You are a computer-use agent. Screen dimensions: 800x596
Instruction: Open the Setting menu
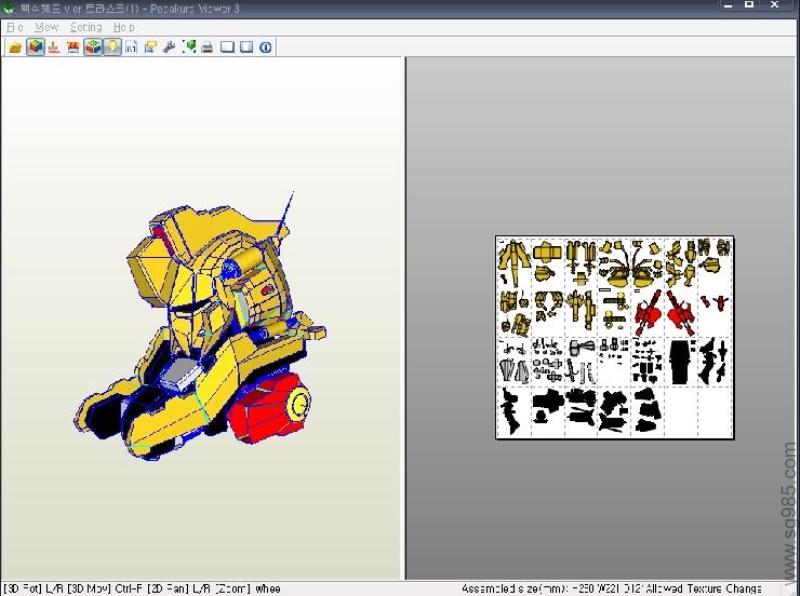pyautogui.click(x=86, y=27)
